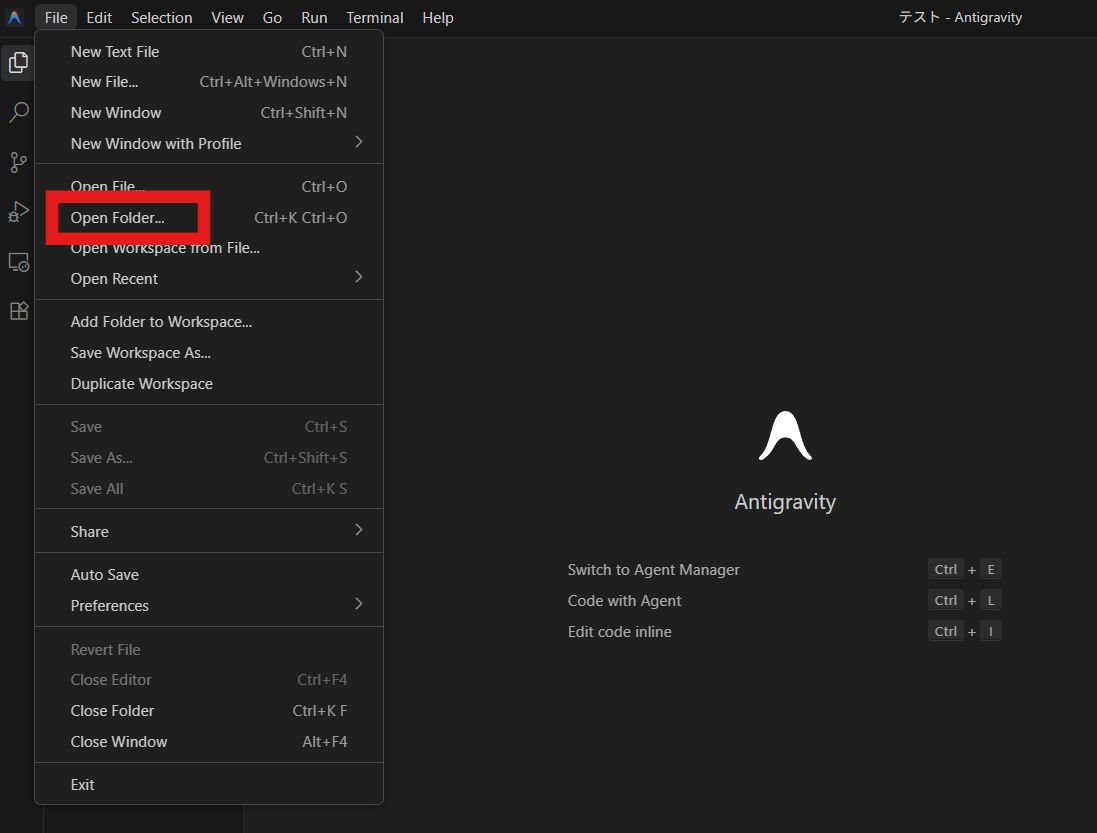Click the large Antigravity logo on welcome screen
This screenshot has height=833, width=1097.
[x=785, y=434]
